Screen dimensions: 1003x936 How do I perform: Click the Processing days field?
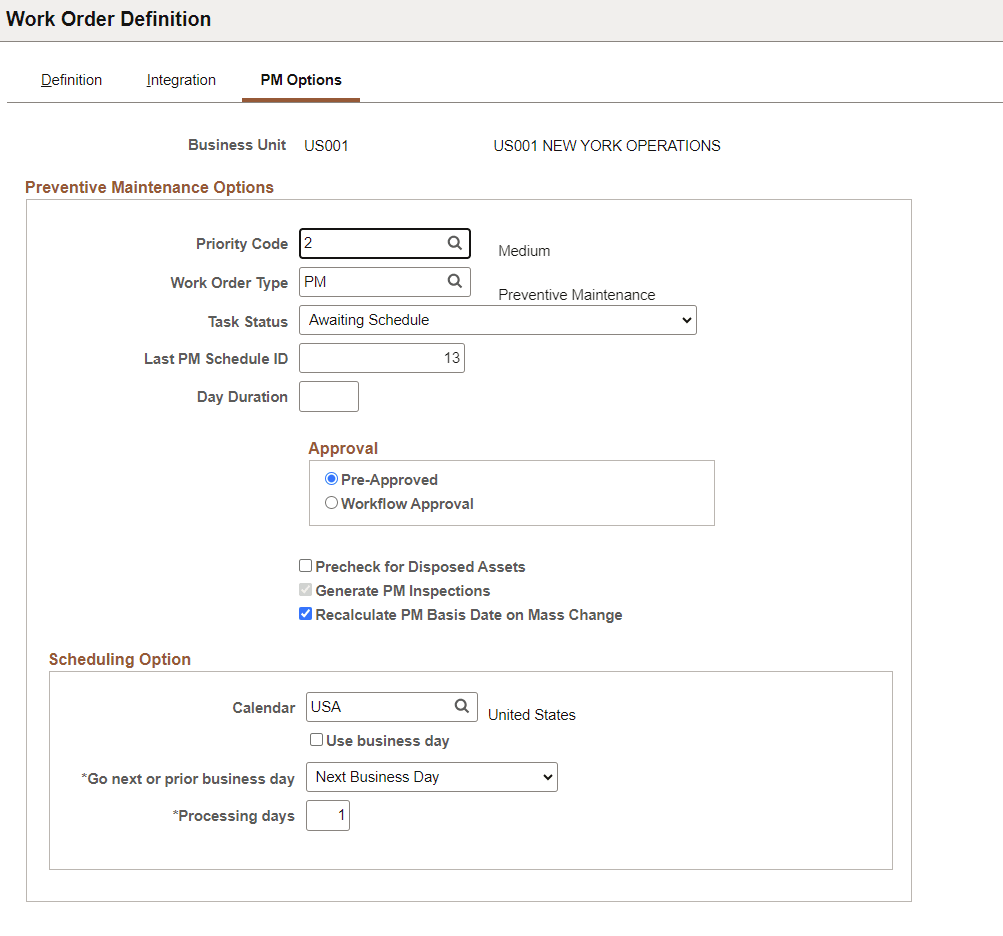click(328, 815)
